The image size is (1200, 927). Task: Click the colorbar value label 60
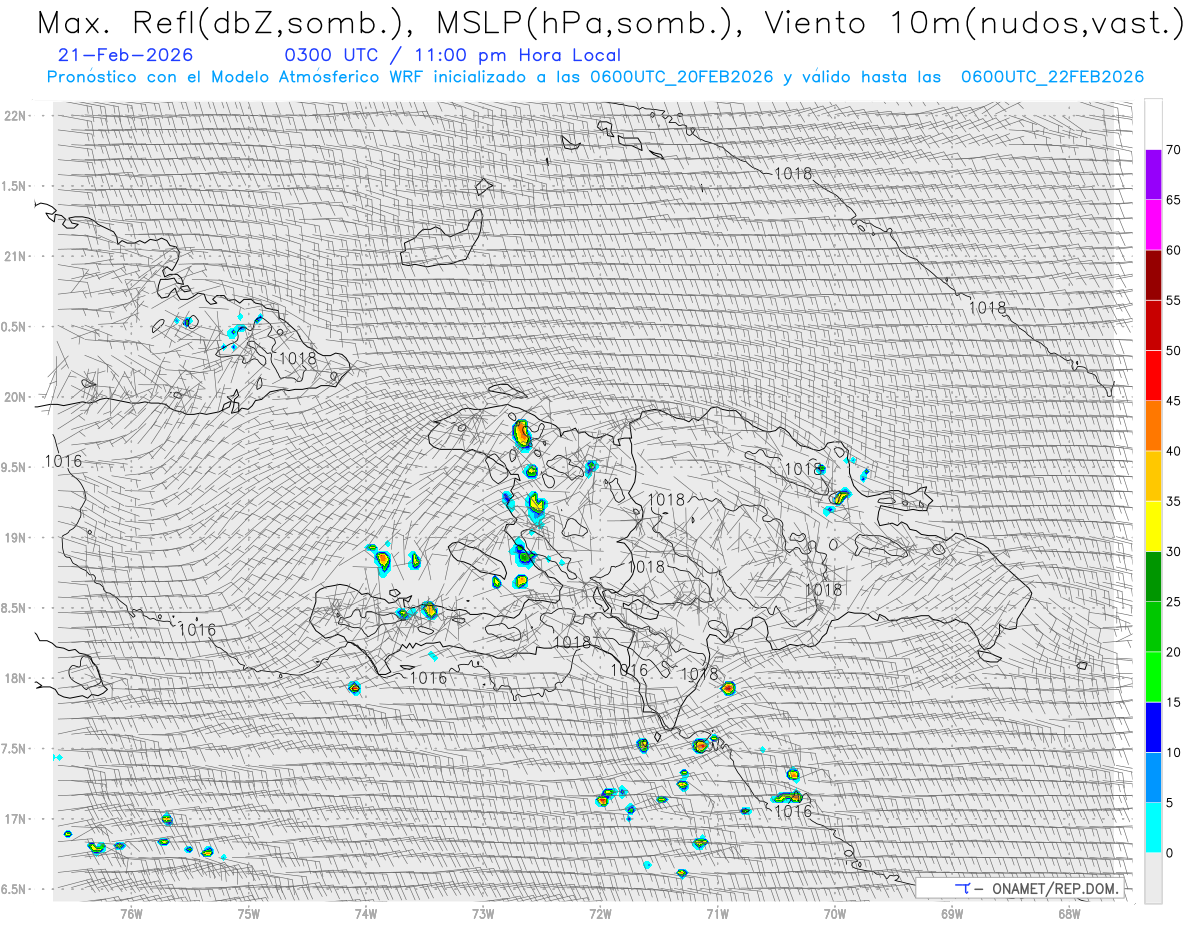[1175, 250]
